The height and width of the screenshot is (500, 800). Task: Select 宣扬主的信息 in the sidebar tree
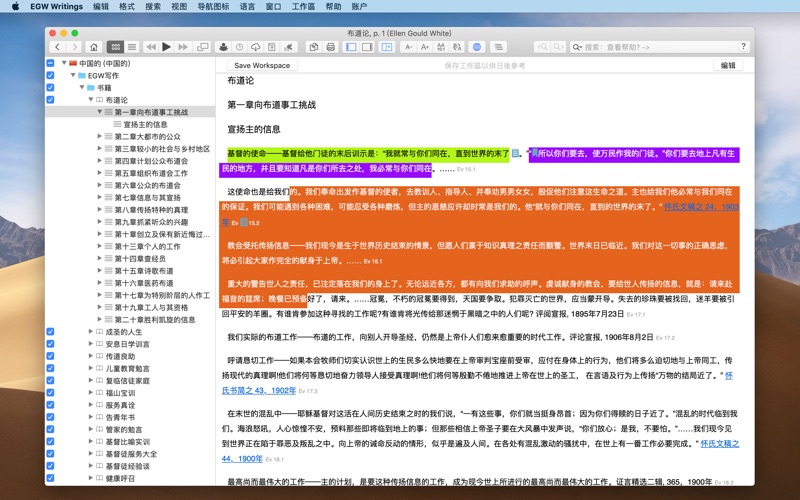(x=145, y=124)
